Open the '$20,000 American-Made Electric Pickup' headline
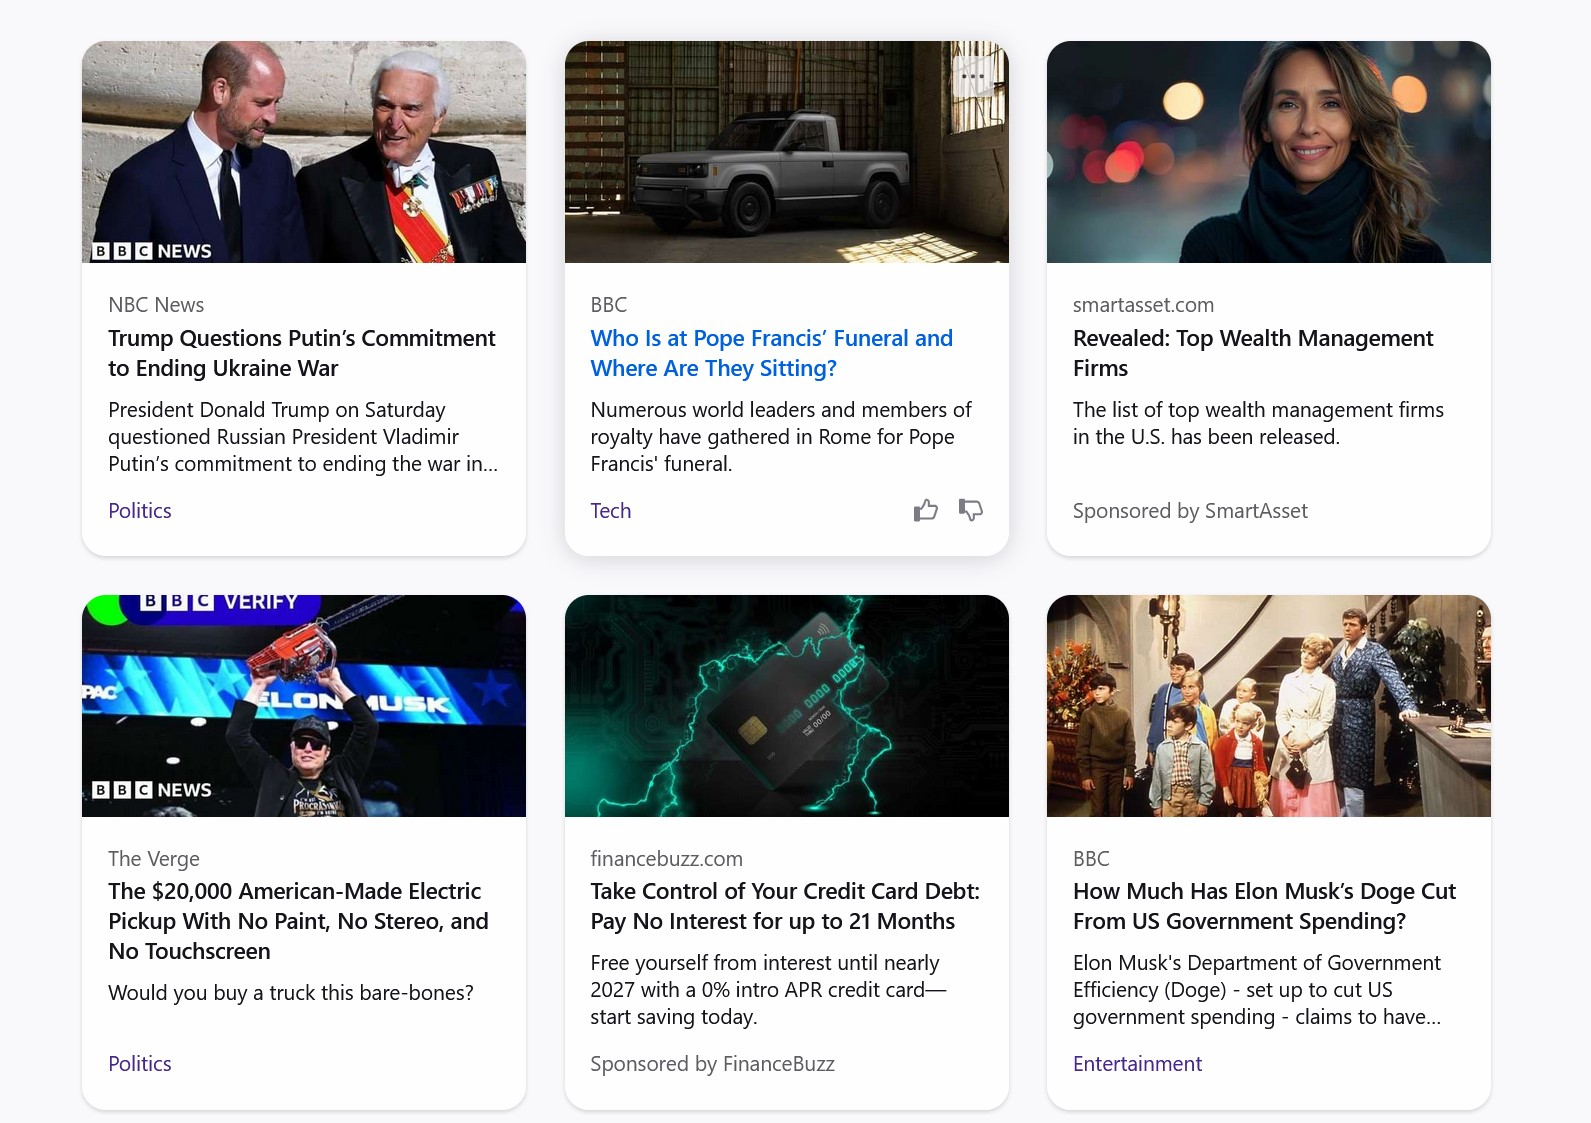The image size is (1591, 1123). [298, 921]
